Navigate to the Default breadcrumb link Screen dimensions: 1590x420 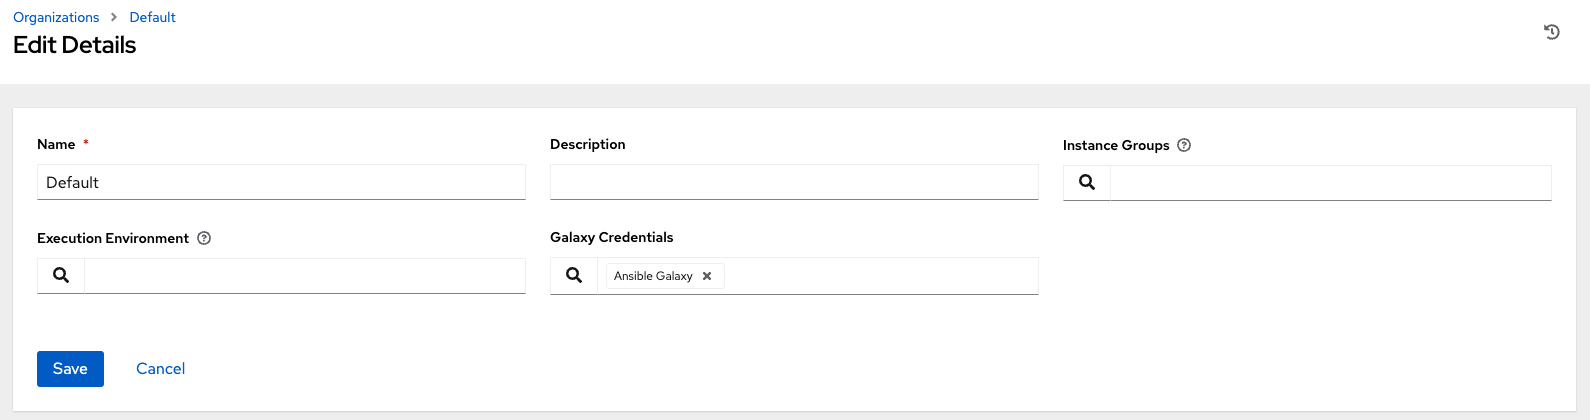(x=152, y=17)
